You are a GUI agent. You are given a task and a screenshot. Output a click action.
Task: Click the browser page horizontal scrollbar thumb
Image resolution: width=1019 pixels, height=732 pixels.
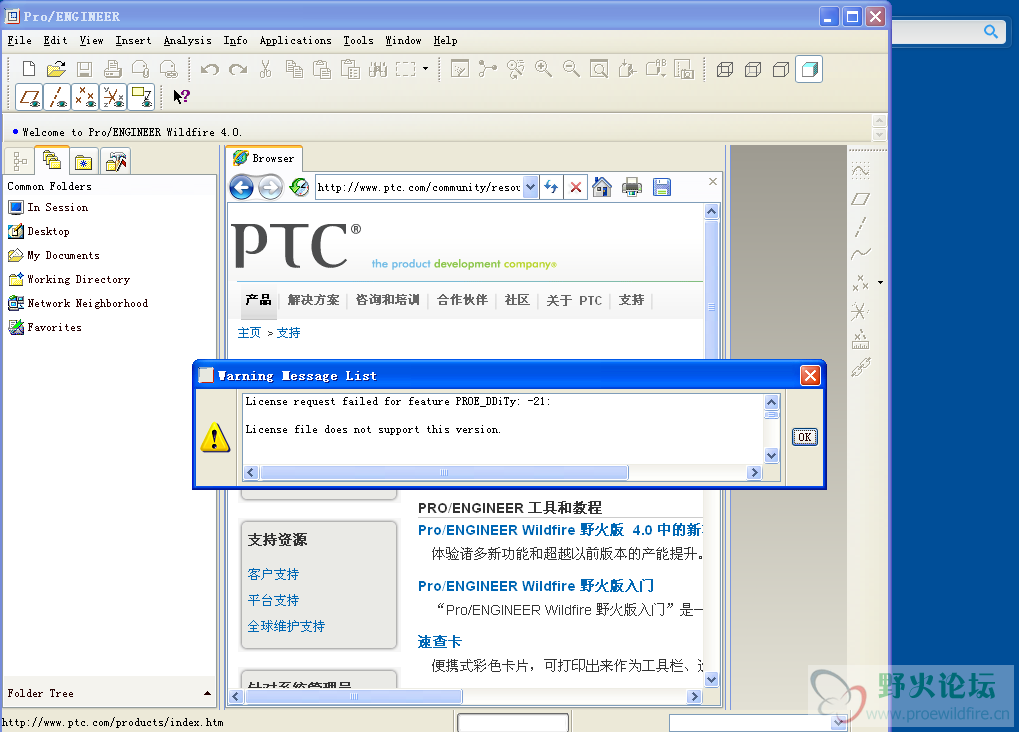pos(354,696)
